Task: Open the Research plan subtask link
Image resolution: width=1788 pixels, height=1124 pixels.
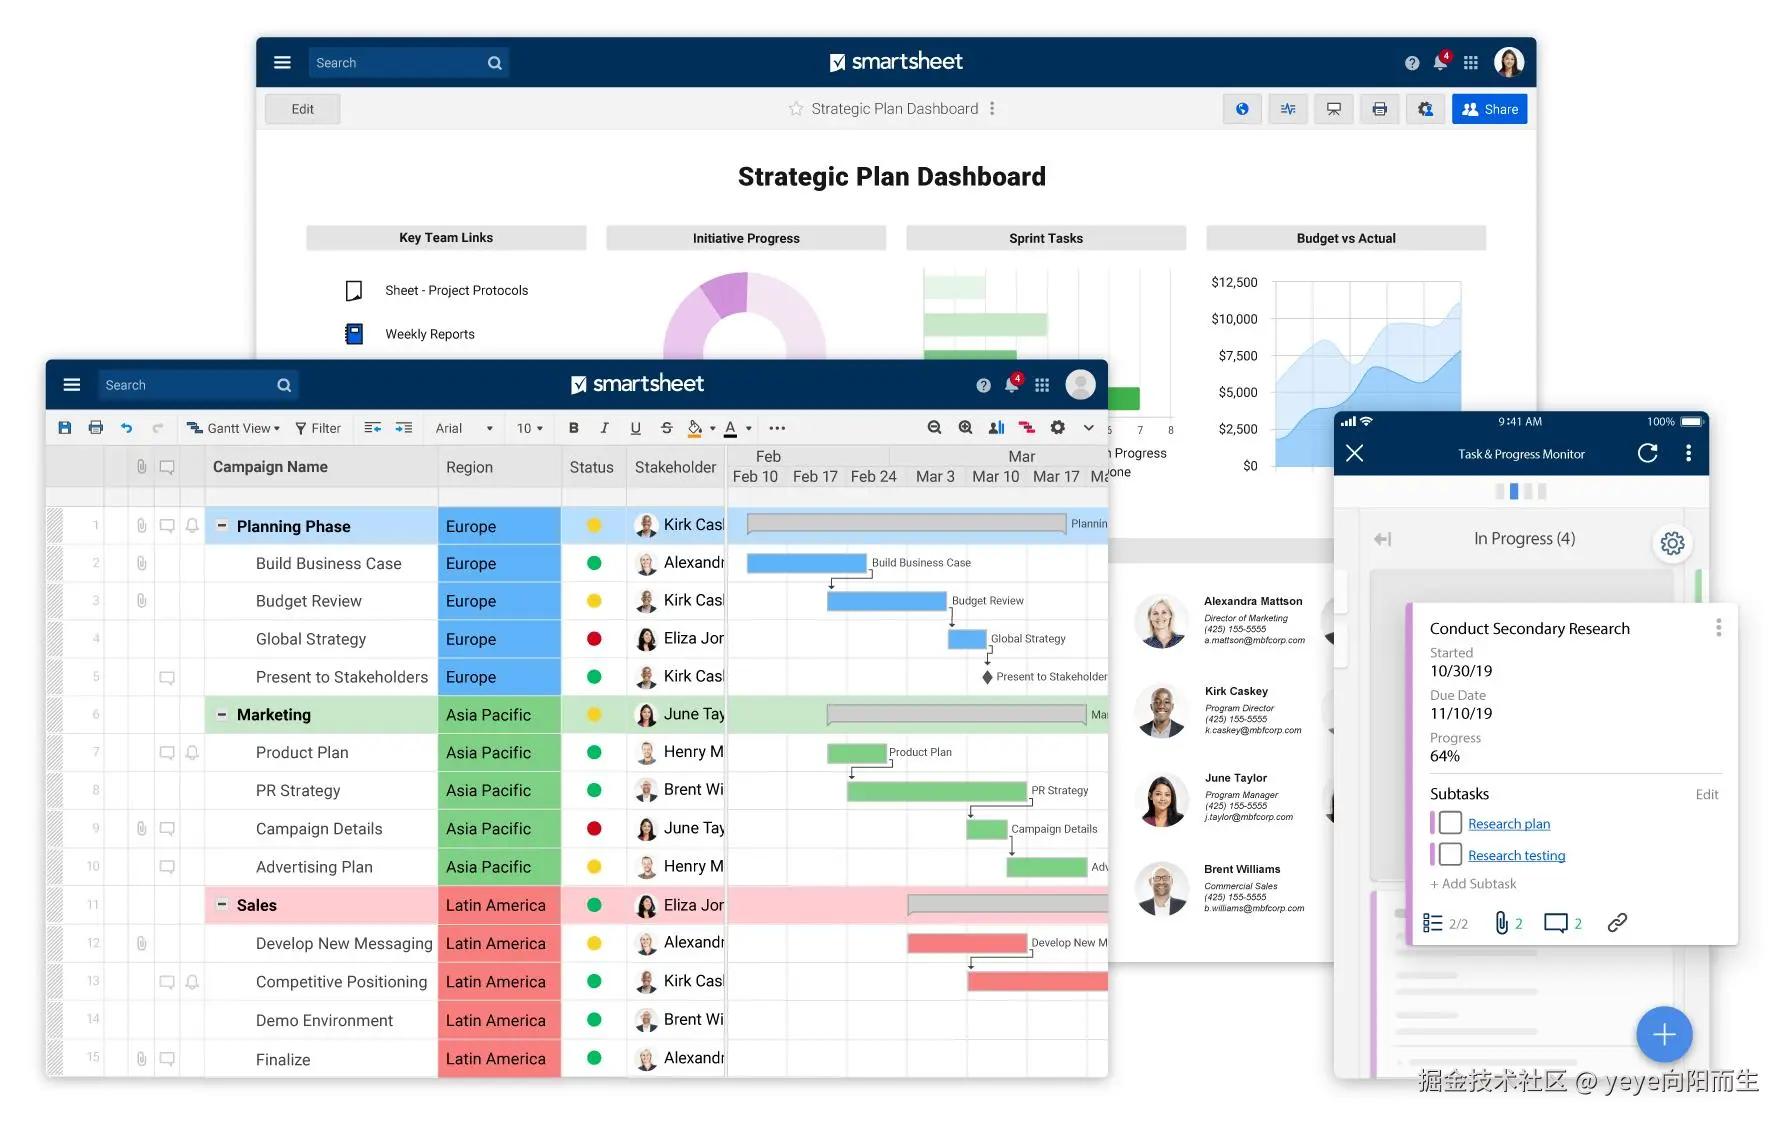Action: [x=1509, y=824]
